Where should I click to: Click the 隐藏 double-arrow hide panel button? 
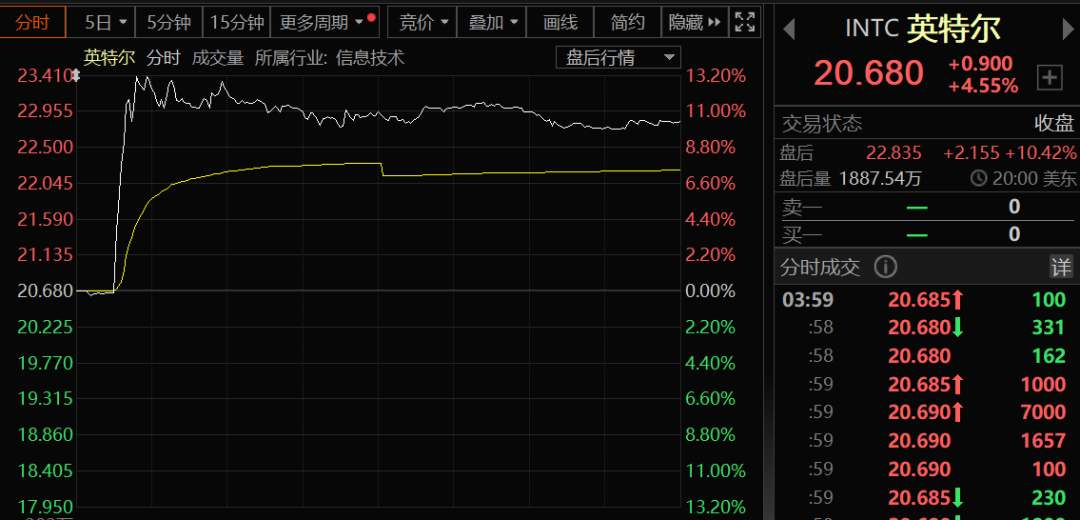[x=696, y=22]
